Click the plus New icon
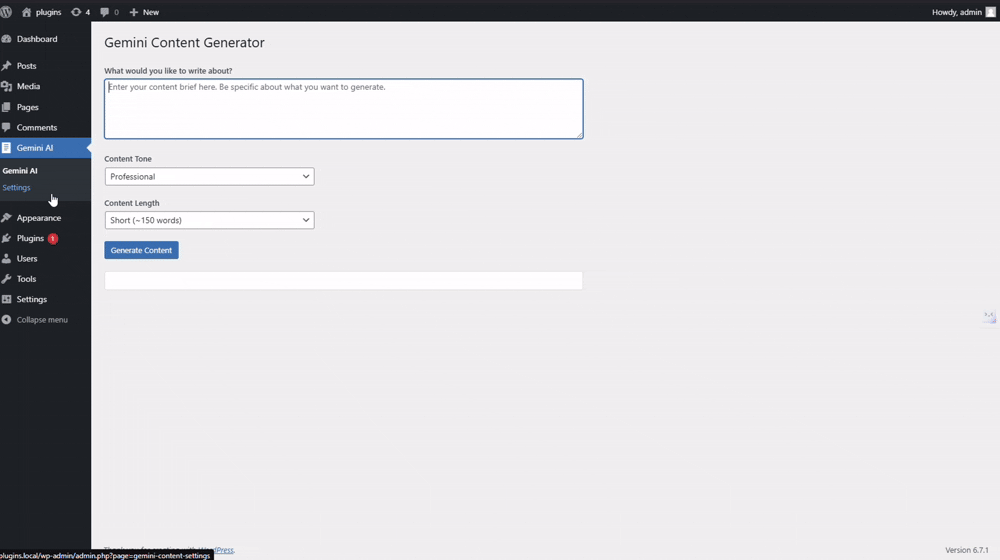This screenshot has height=560, width=1000. tap(133, 12)
